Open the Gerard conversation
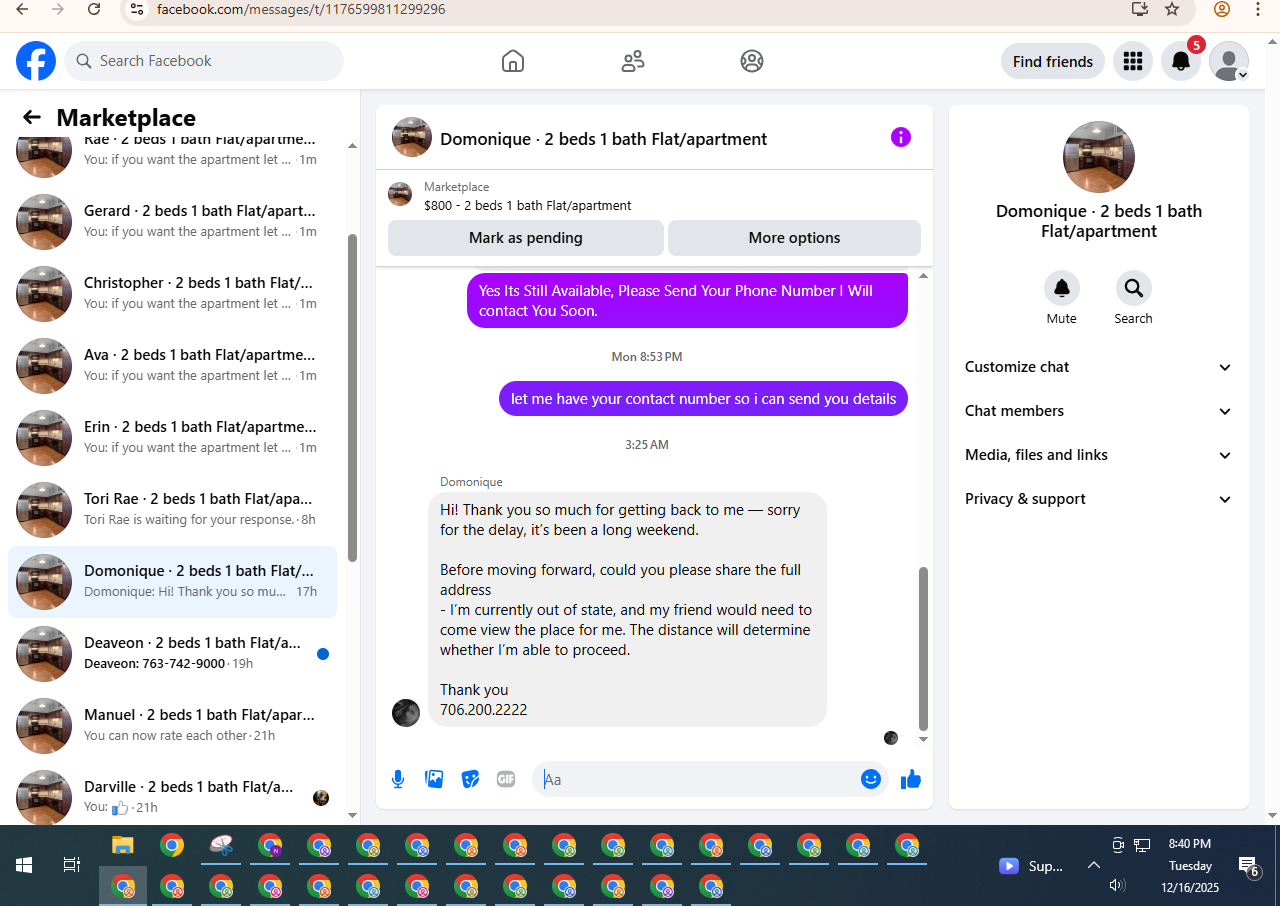The height and width of the screenshot is (906, 1280). coord(172,222)
